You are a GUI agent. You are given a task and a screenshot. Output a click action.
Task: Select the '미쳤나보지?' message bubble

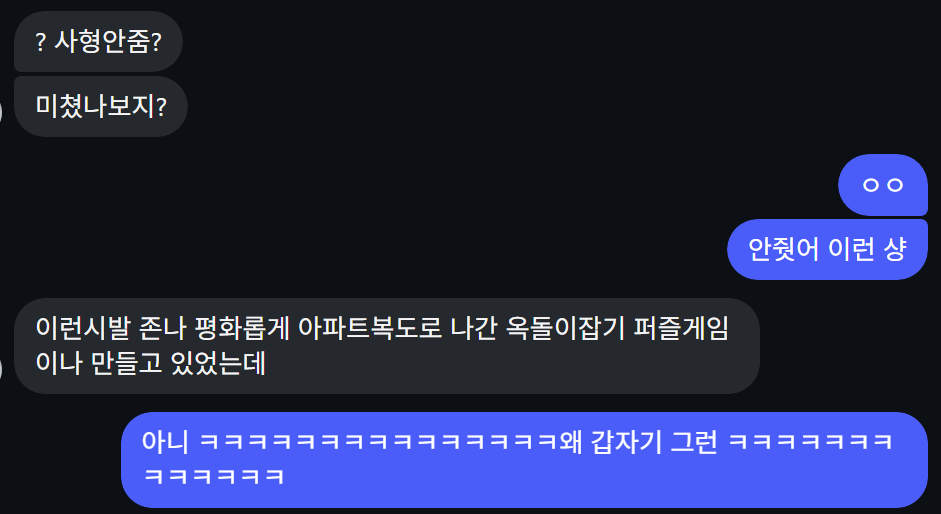tap(101, 107)
